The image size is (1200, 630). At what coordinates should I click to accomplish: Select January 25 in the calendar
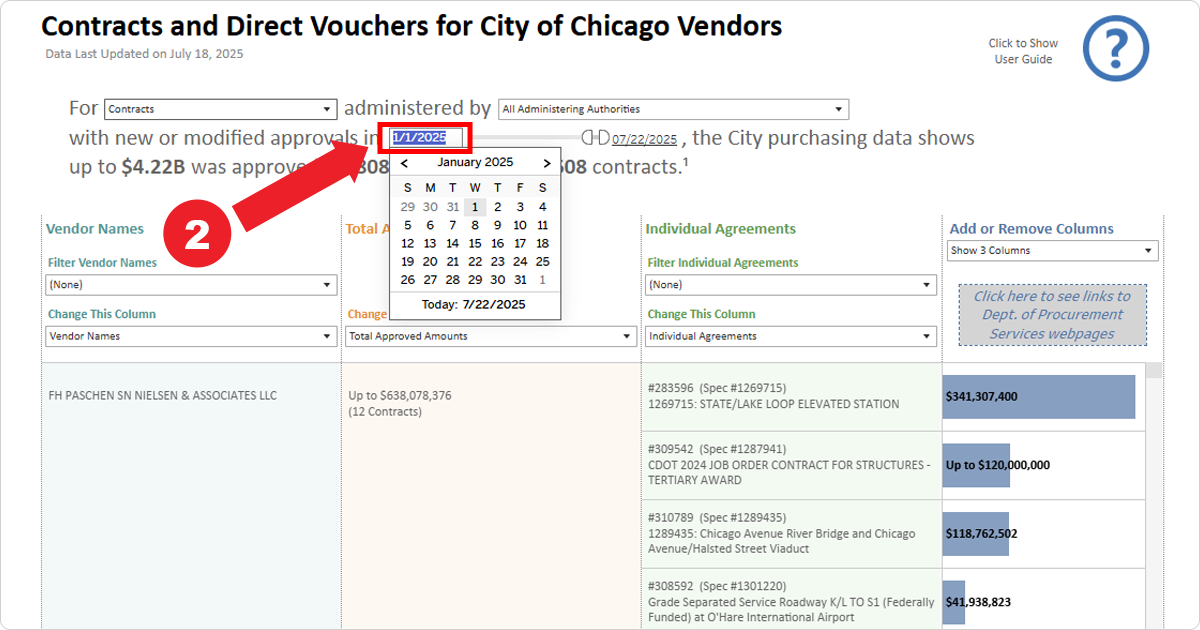(x=543, y=261)
